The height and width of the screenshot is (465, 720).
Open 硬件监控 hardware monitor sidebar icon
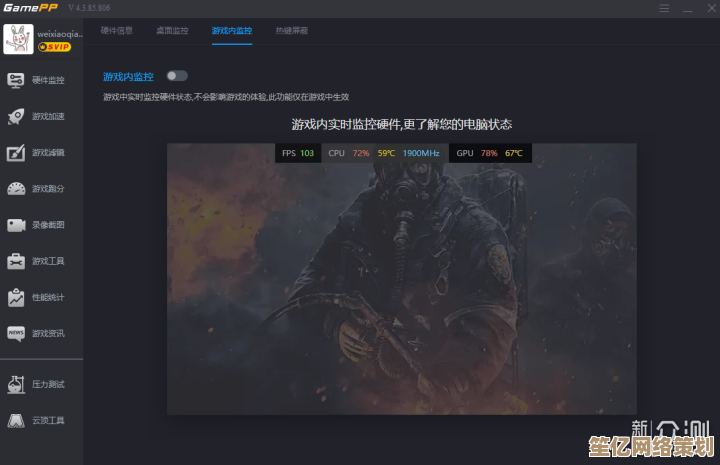16,80
